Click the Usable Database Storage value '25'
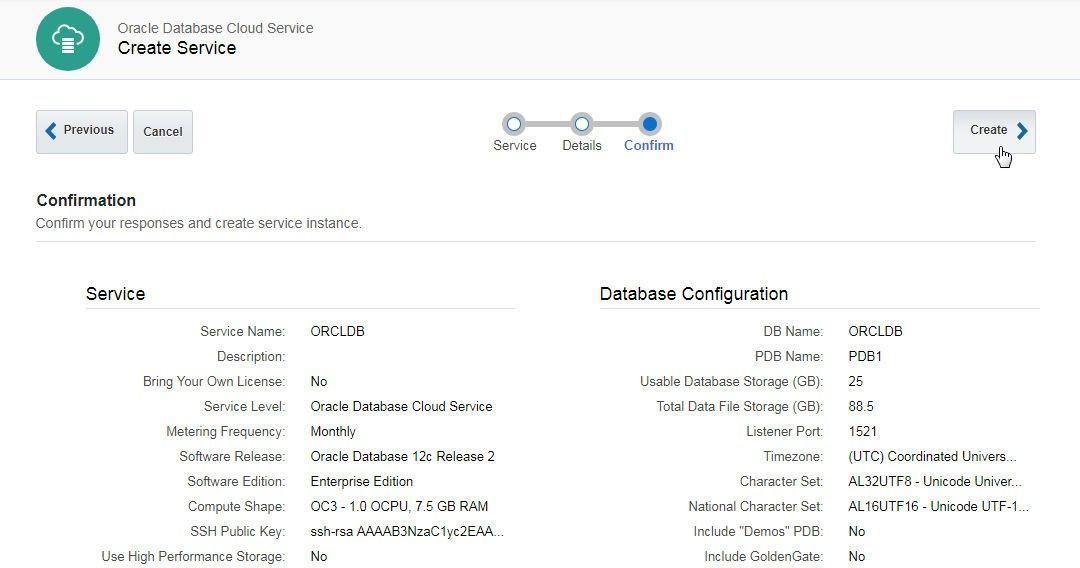 tap(855, 381)
